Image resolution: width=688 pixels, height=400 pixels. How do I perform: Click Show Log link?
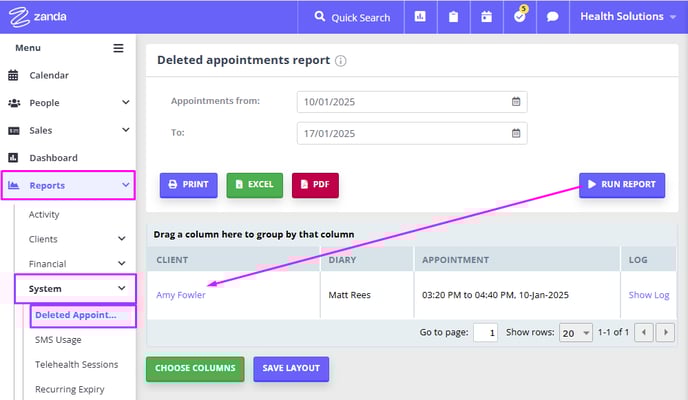click(x=649, y=295)
